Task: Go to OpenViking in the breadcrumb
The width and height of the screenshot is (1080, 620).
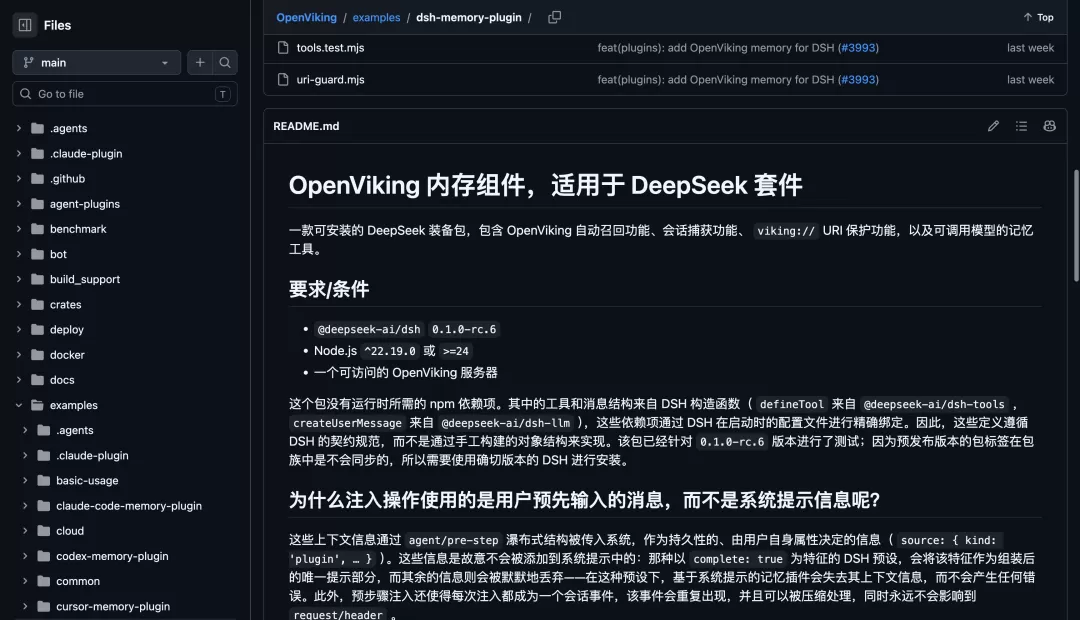Action: 307,17
